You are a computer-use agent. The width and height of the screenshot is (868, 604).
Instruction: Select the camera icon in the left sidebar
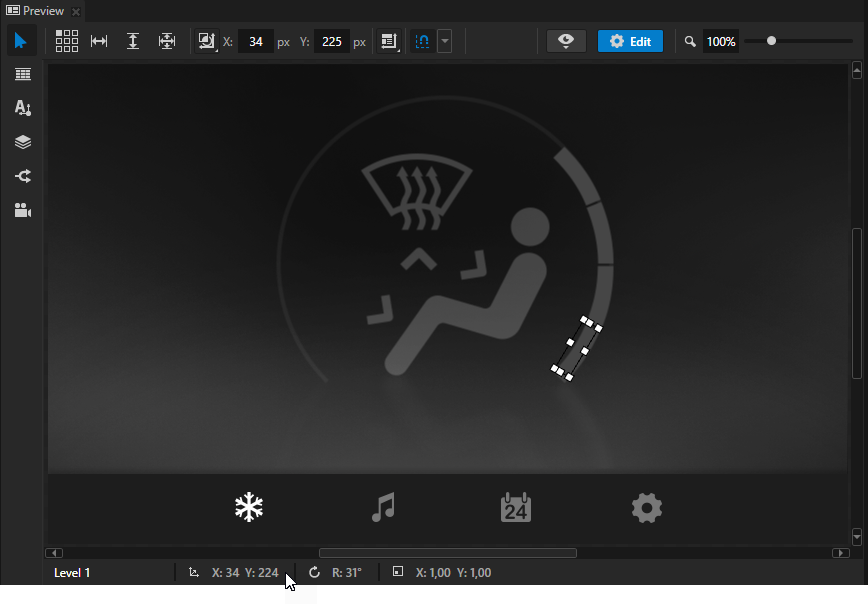point(22,210)
